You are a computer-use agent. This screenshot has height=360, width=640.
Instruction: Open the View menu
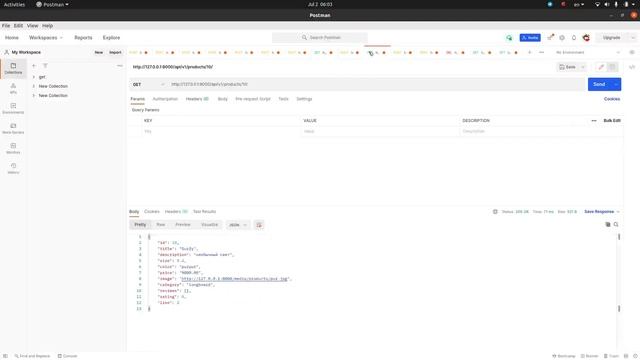(x=32, y=26)
